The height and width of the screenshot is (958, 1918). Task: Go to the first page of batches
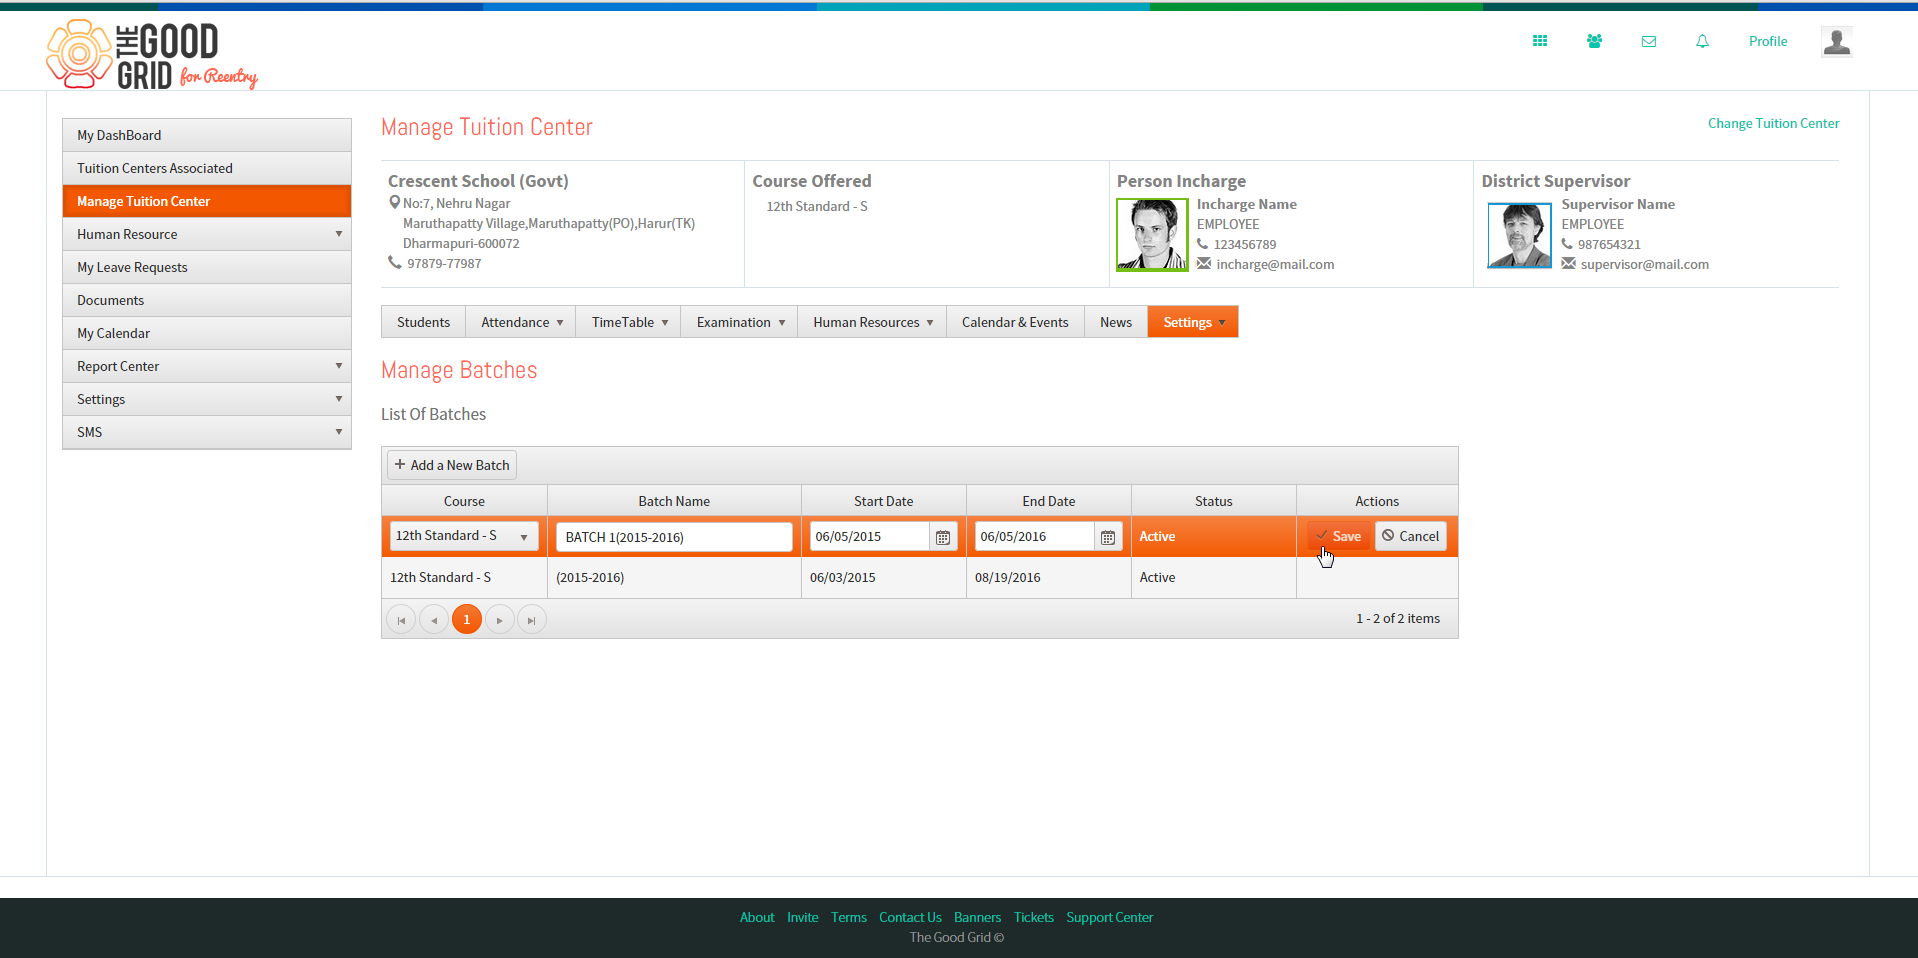click(401, 620)
